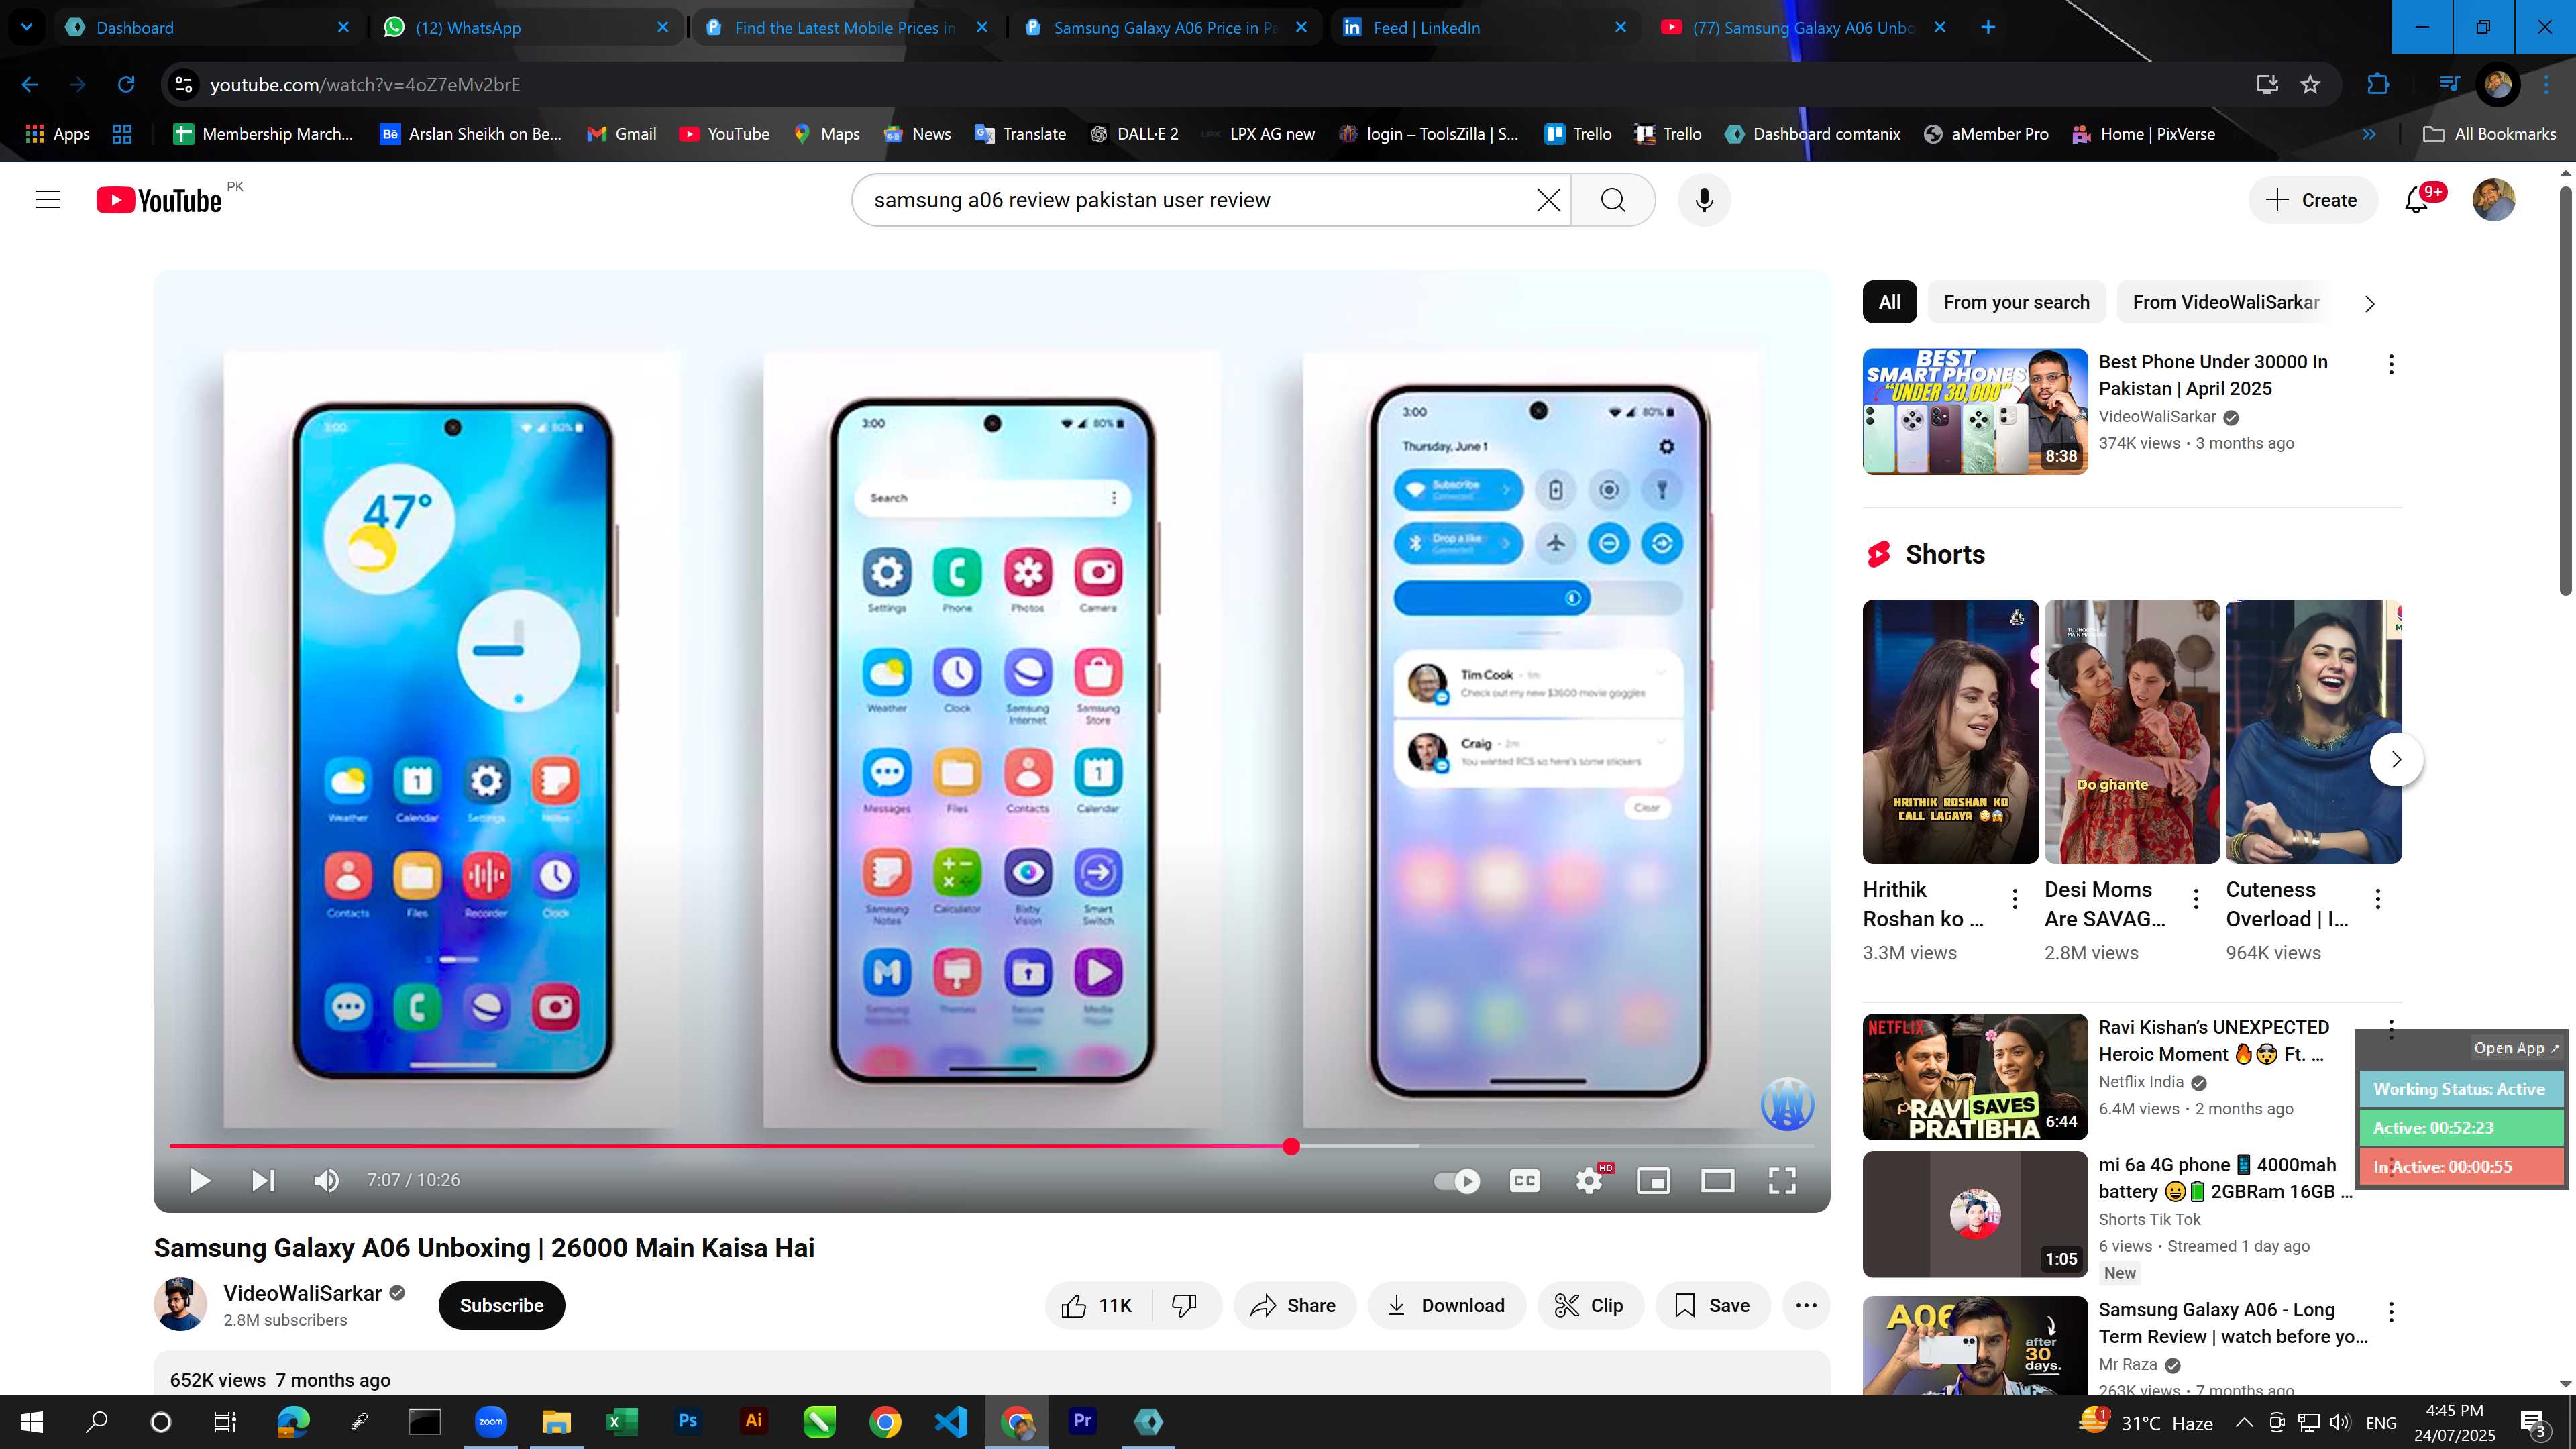Save video to playlist
2576x1449 pixels.
click(x=1713, y=1305)
